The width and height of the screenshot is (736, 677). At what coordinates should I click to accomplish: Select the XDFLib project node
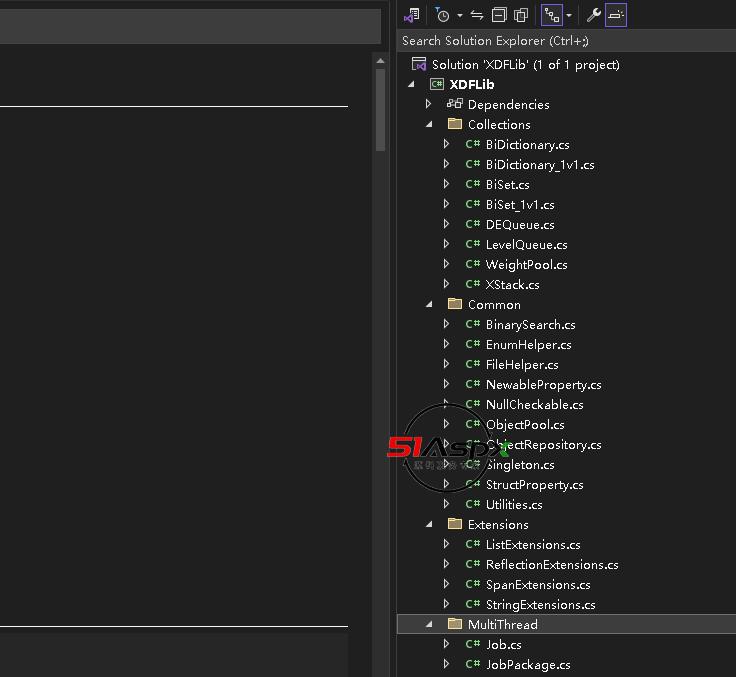471,85
